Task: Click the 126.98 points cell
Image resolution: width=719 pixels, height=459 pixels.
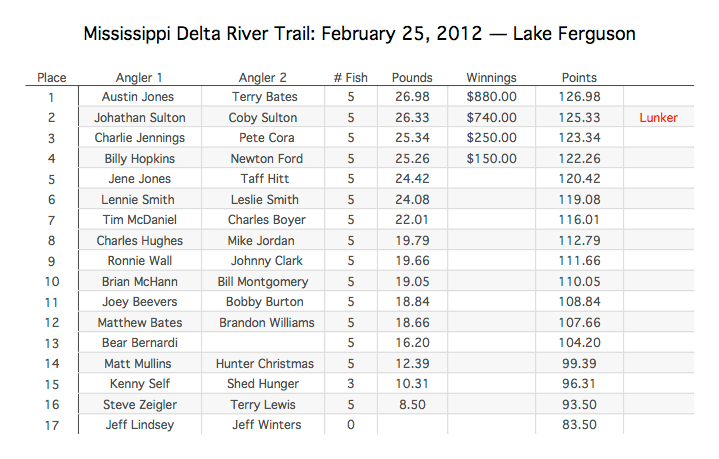Action: coord(579,97)
